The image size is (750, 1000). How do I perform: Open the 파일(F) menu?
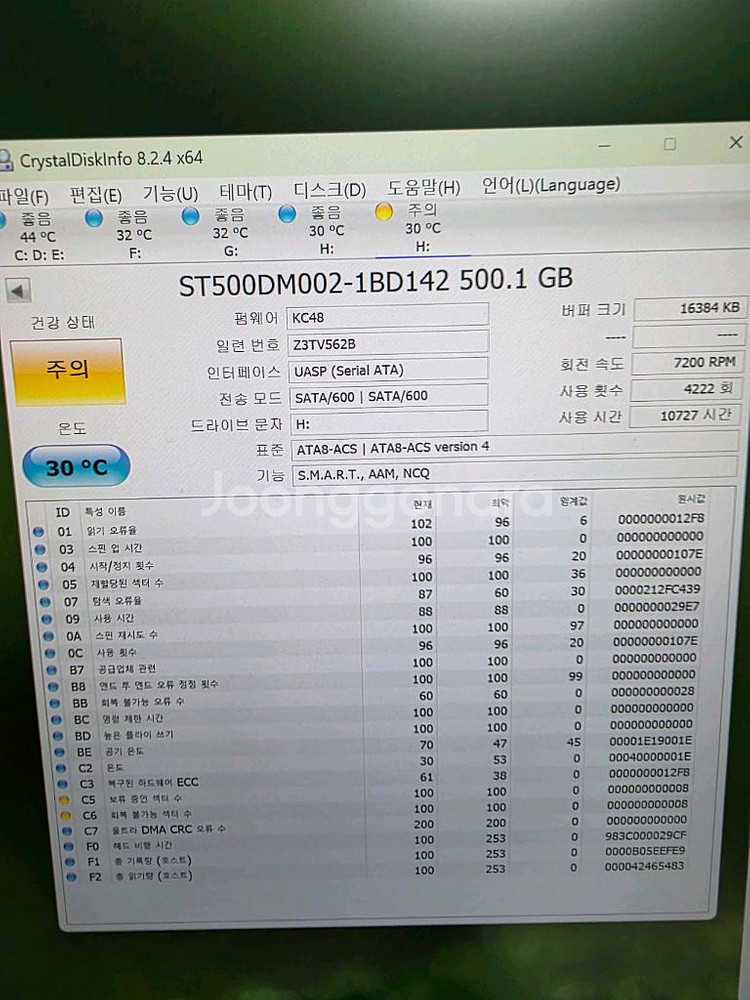point(24,196)
